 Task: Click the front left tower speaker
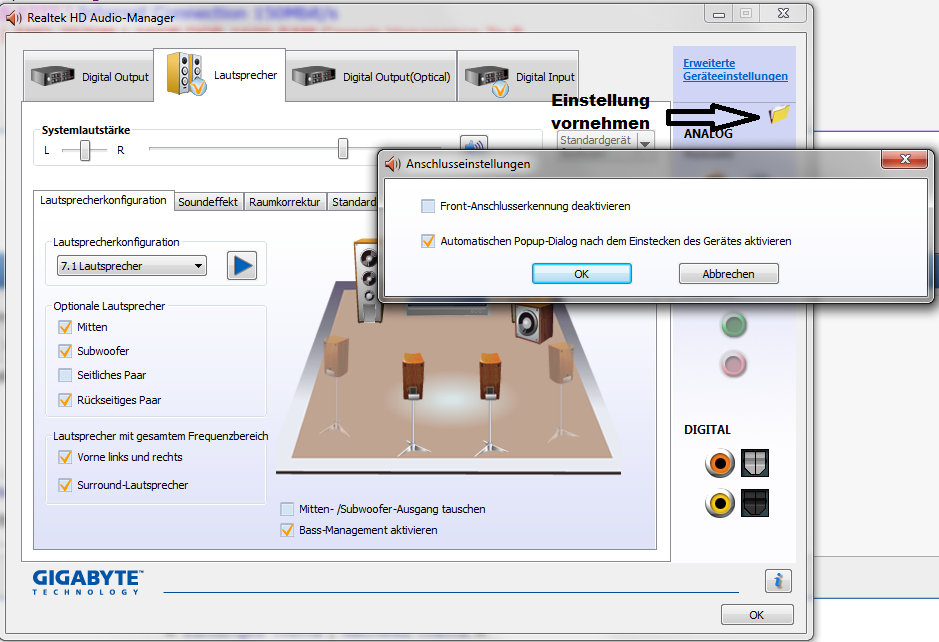[366, 279]
